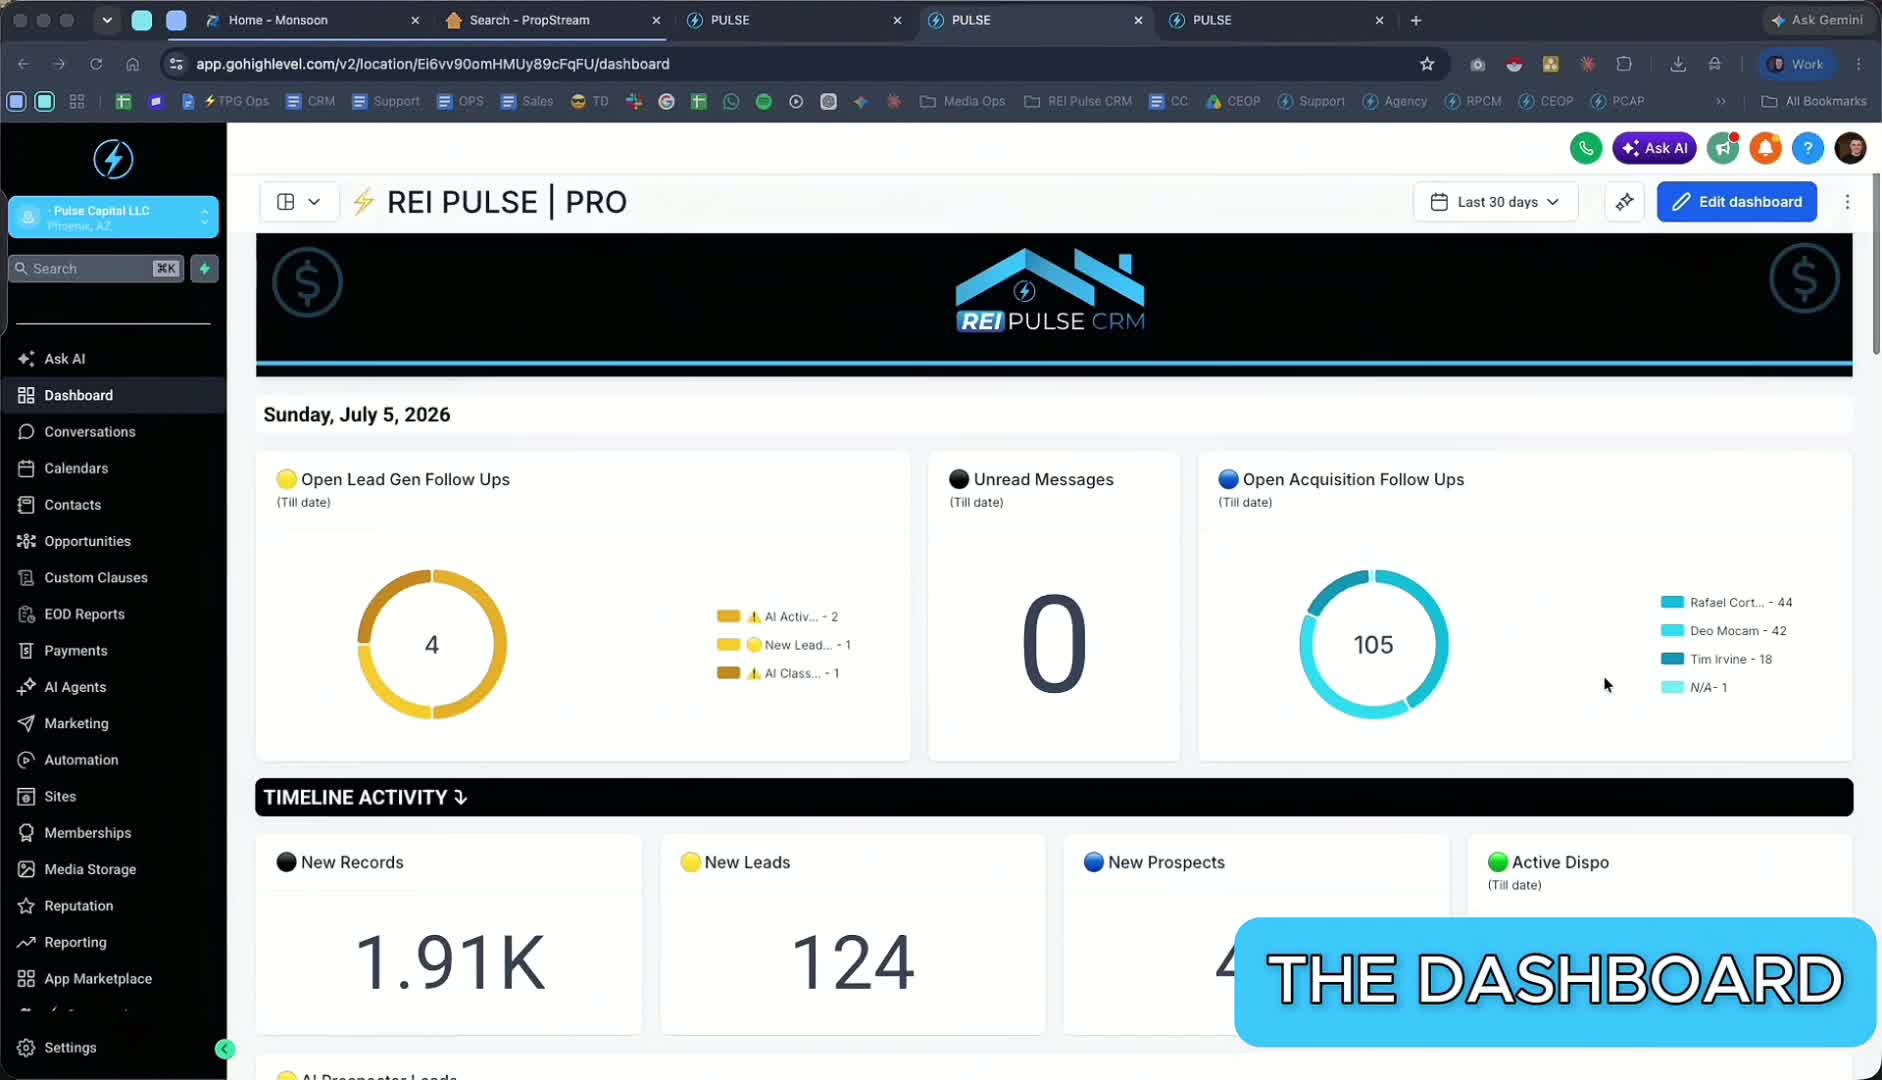Viewport: 1882px width, 1080px height.
Task: Click the Pulse lightning logo in sidebar
Action: pos(113,159)
